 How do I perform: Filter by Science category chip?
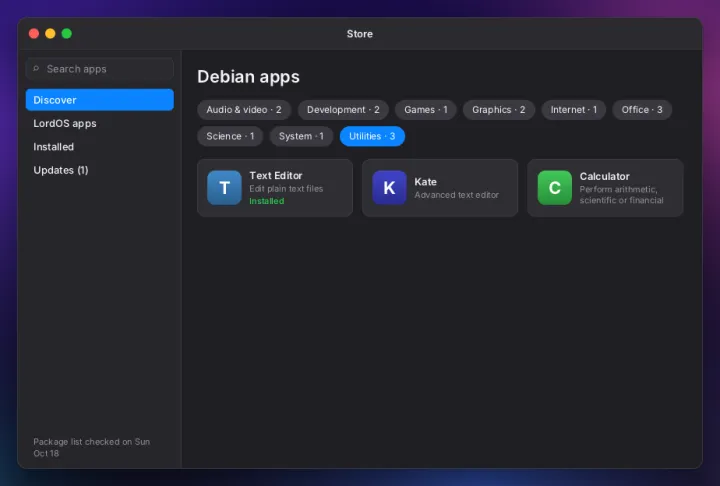(230, 136)
